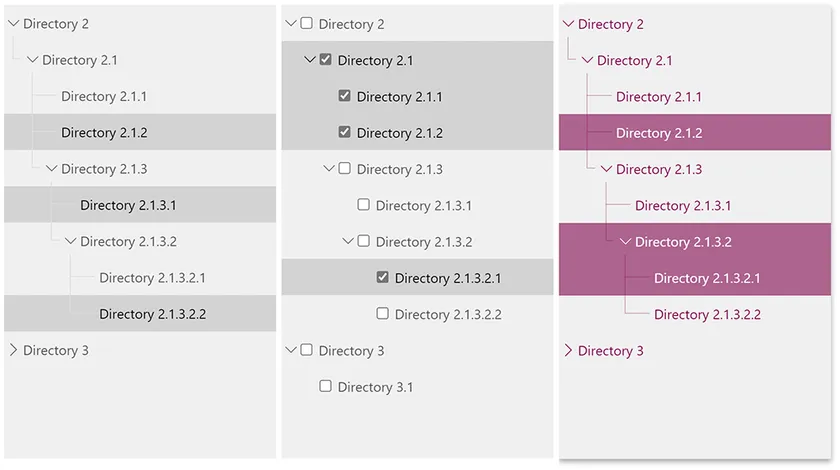Uncheck the Directory 2.1.1 checkbox
The height and width of the screenshot is (470, 840).
[345, 97]
